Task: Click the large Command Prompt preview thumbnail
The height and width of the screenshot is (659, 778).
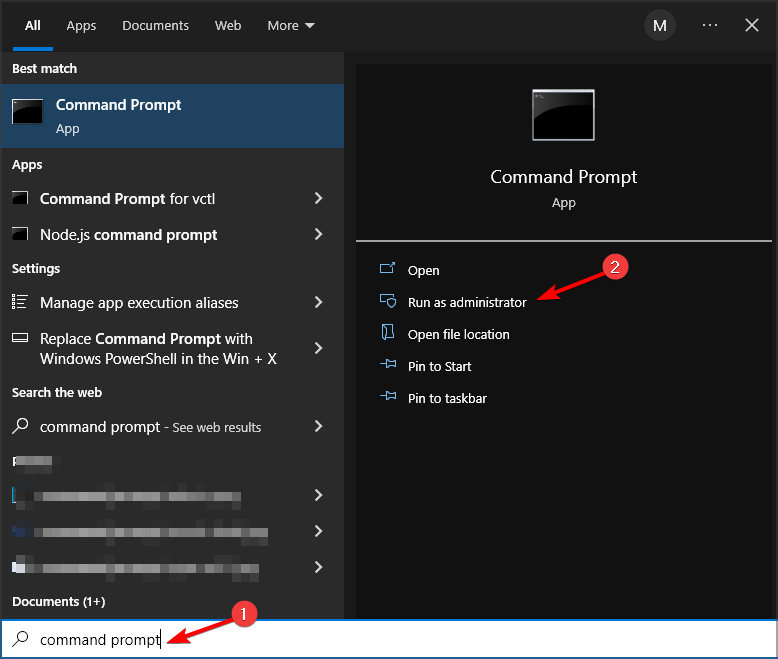Action: (563, 115)
